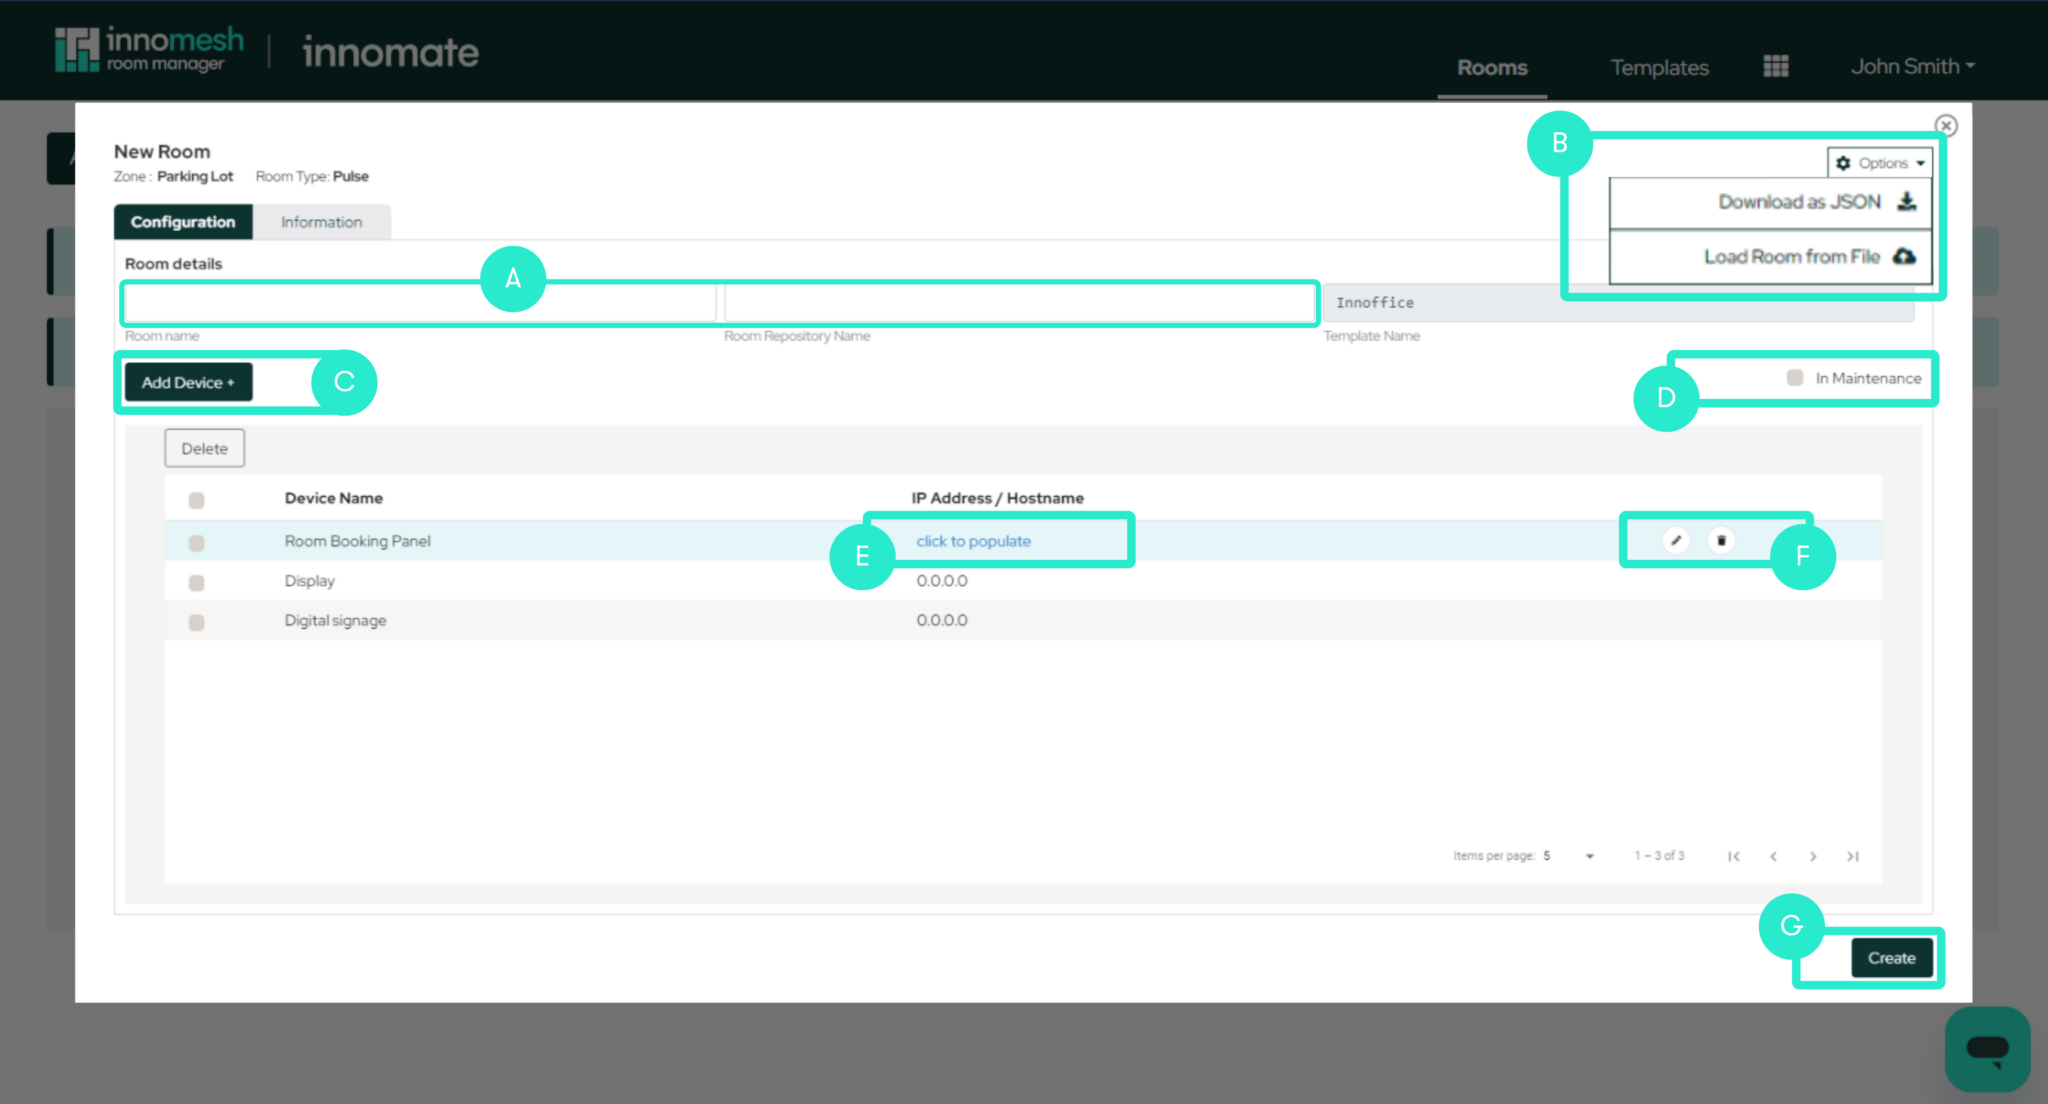The height and width of the screenshot is (1104, 2048).
Task: Expand the John Smith account menu
Action: click(x=1910, y=66)
